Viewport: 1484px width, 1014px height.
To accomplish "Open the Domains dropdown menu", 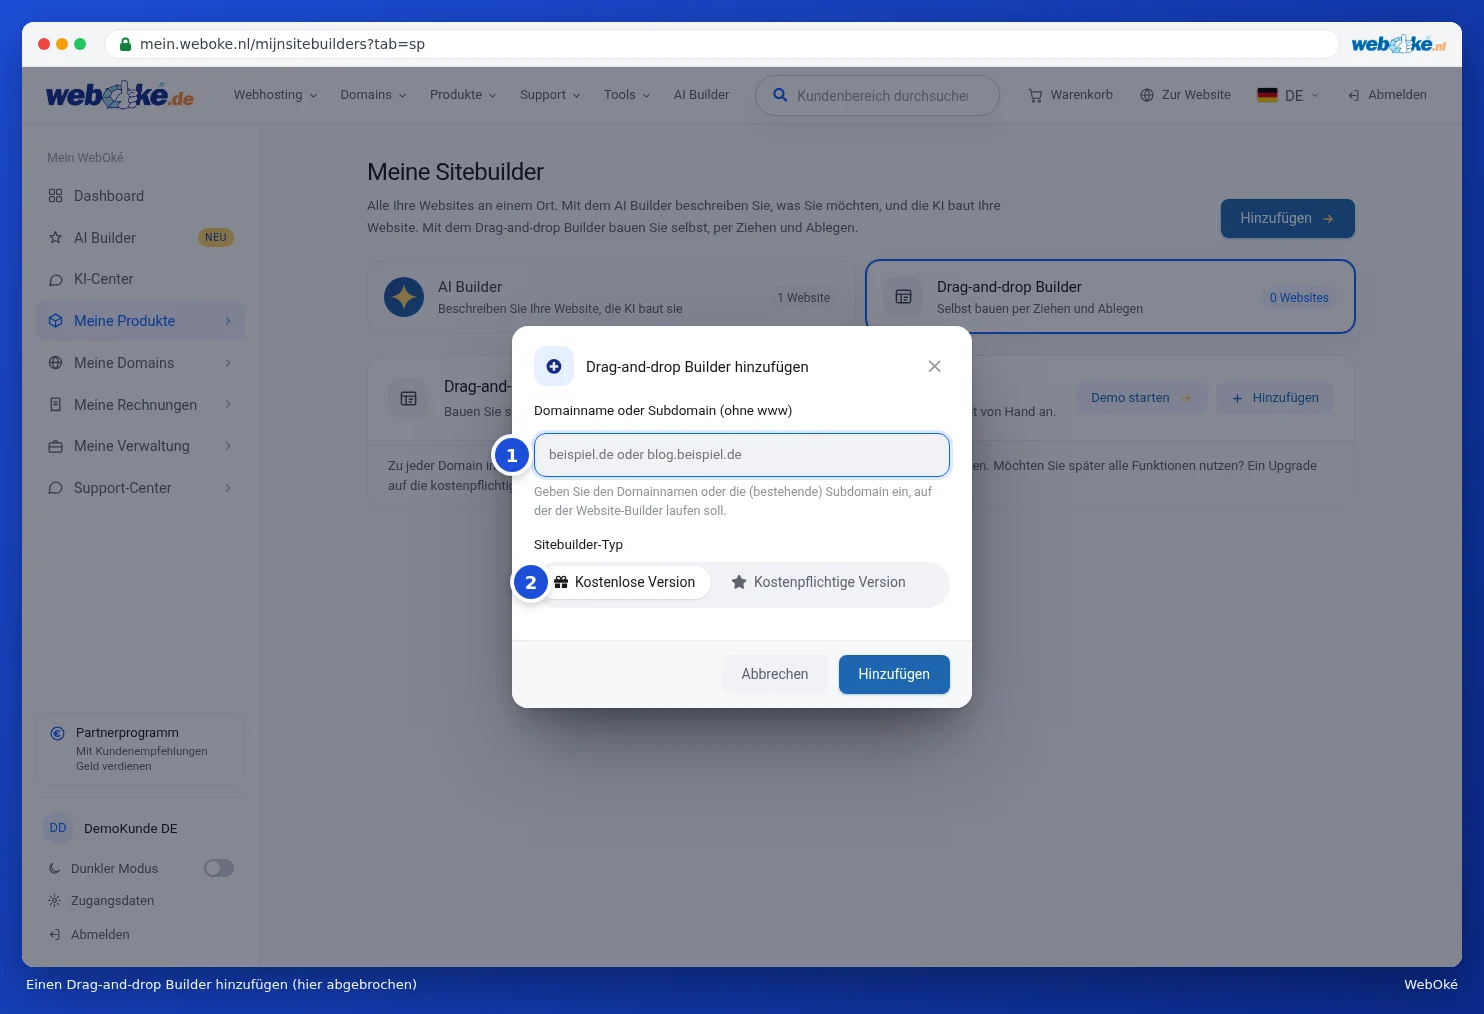I will [373, 95].
